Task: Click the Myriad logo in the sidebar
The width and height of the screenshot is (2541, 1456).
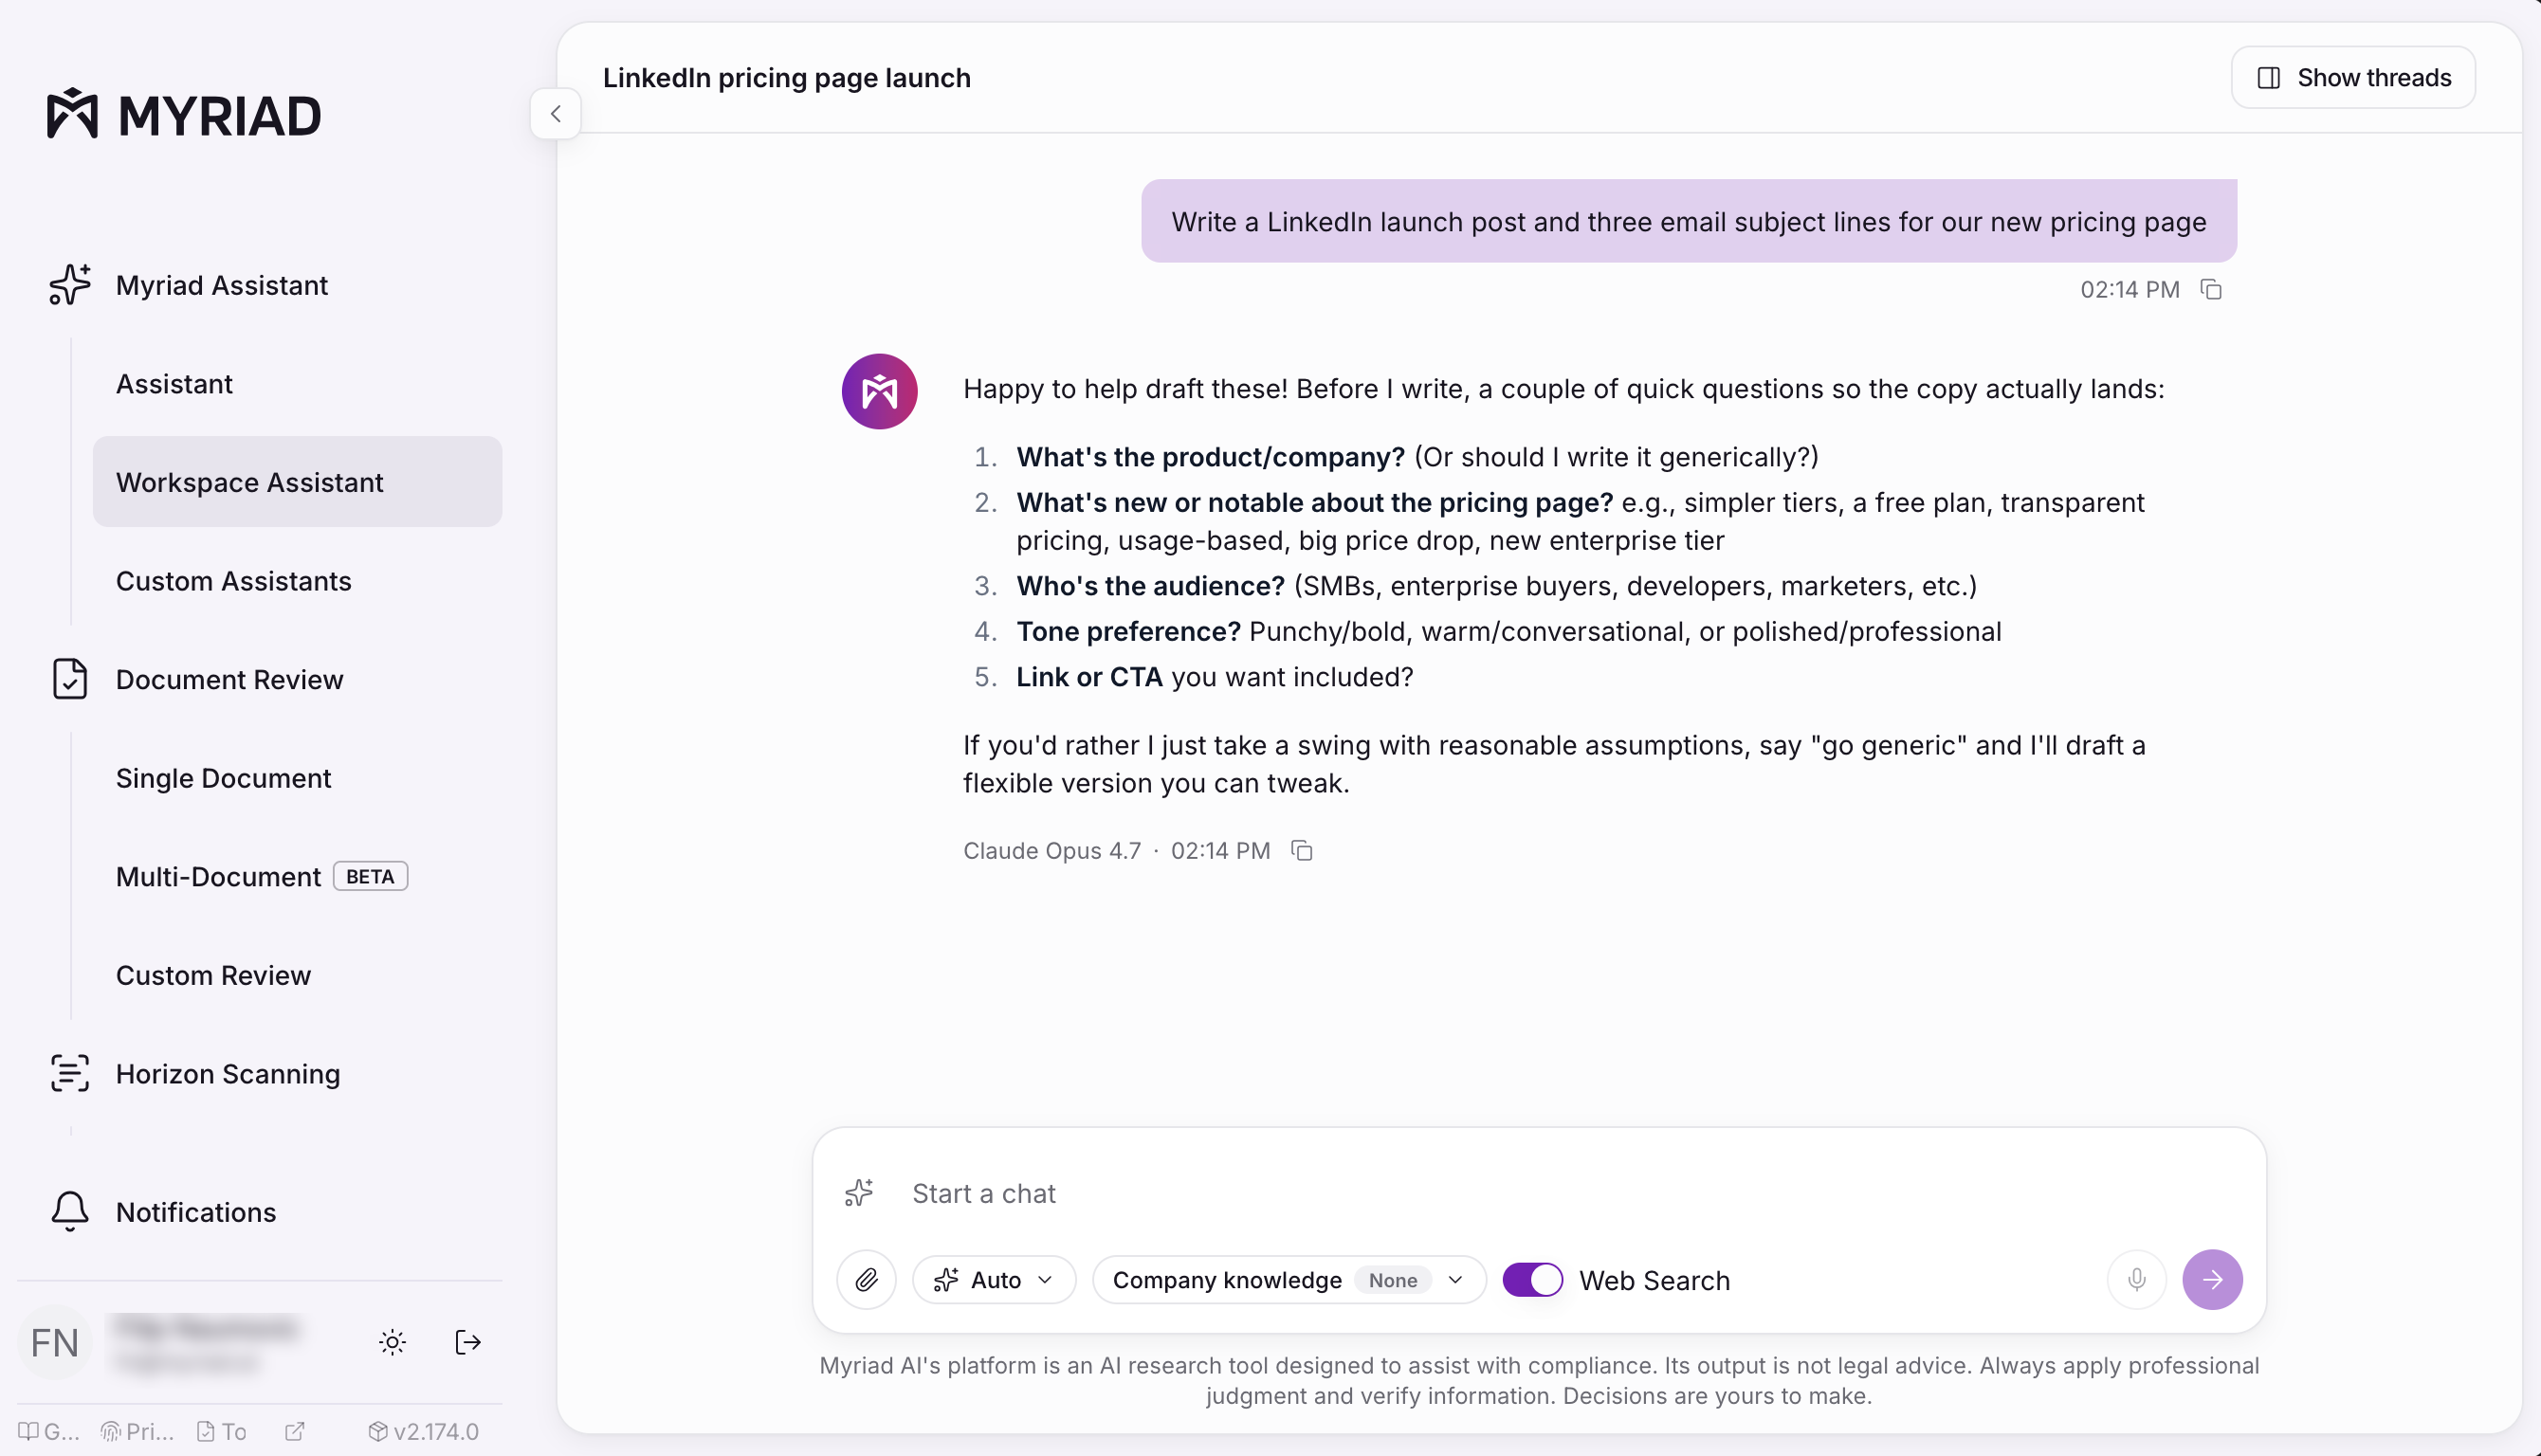Action: pos(184,114)
